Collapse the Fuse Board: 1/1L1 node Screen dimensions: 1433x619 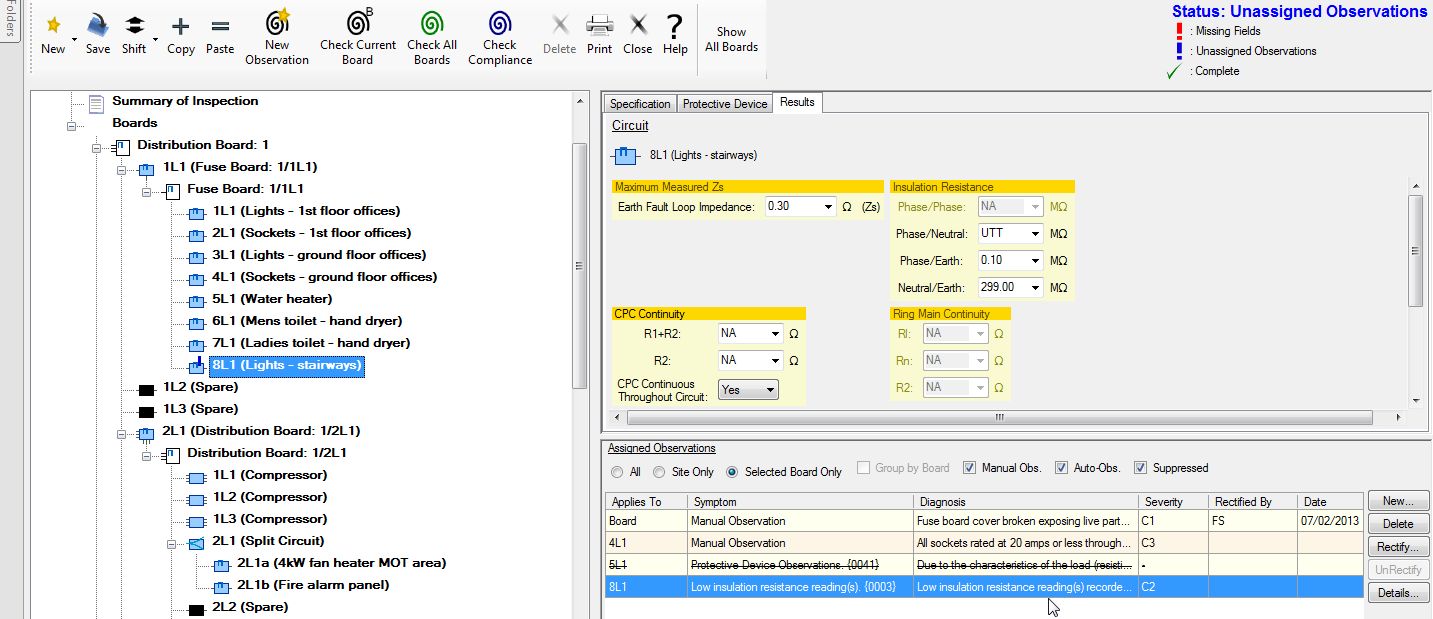click(x=147, y=192)
